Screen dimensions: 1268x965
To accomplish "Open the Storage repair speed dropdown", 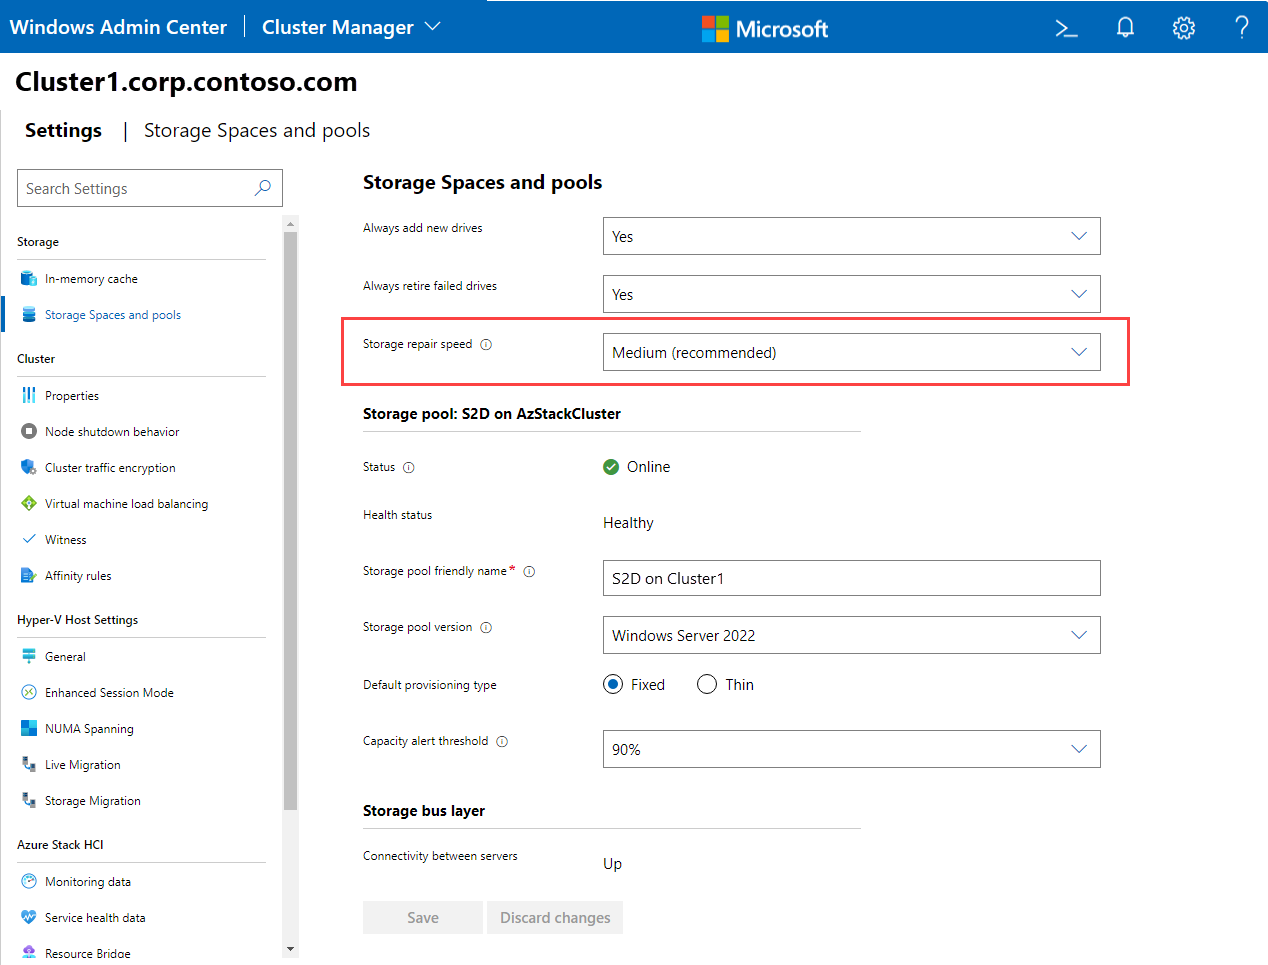I will pyautogui.click(x=851, y=353).
